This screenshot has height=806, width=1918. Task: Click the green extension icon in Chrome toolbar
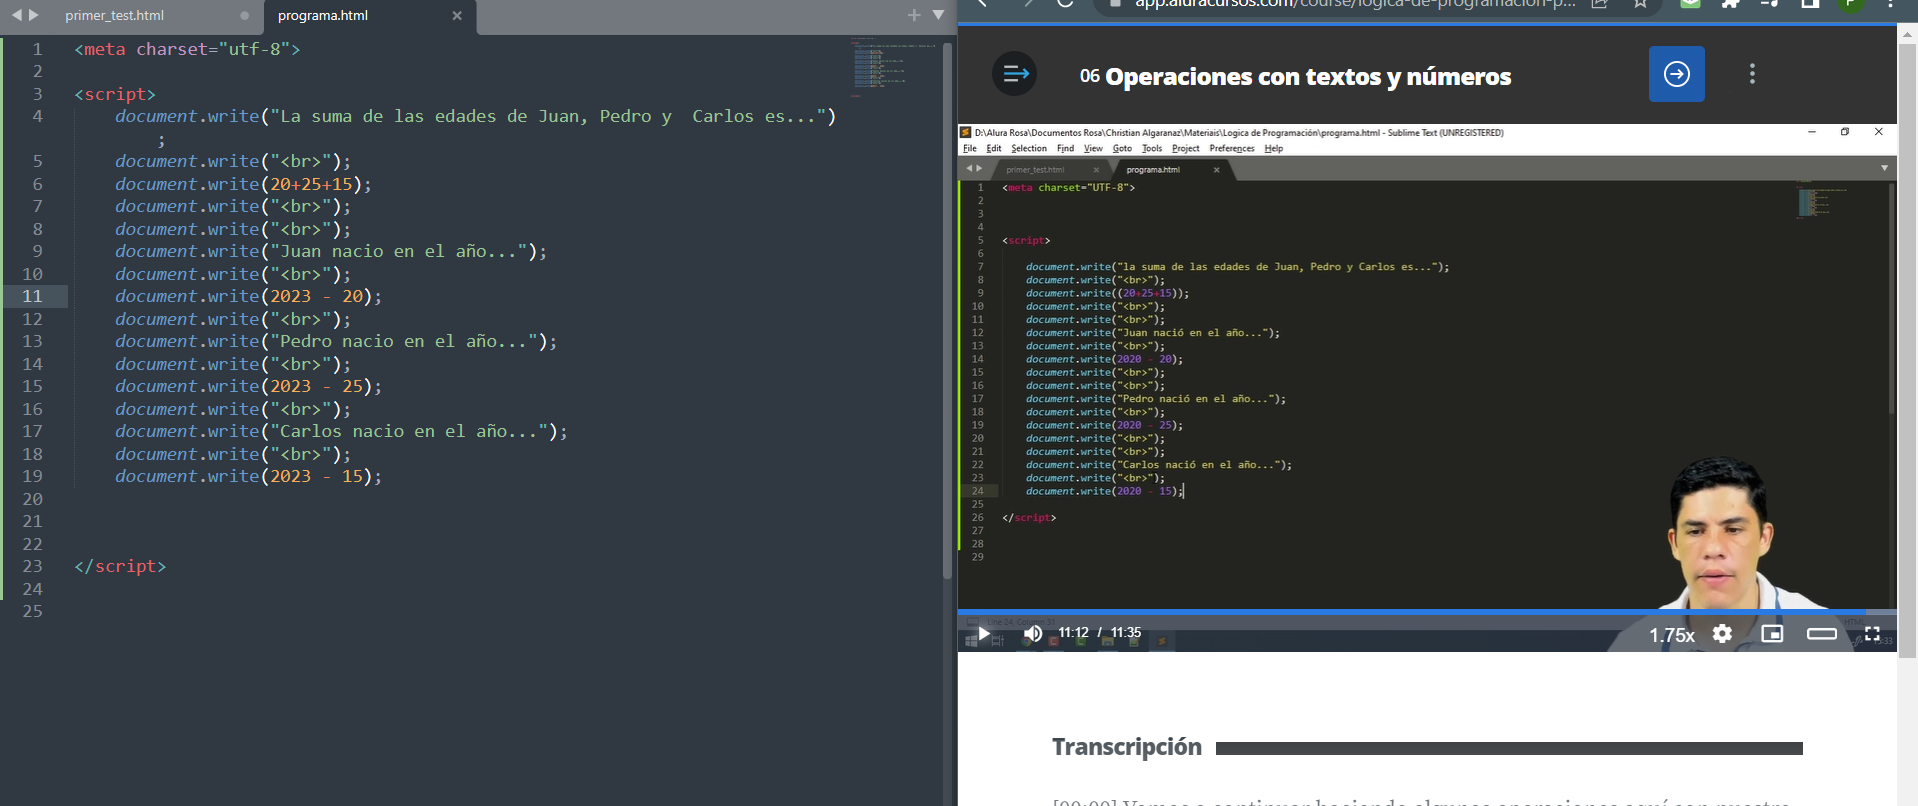(1690, 4)
